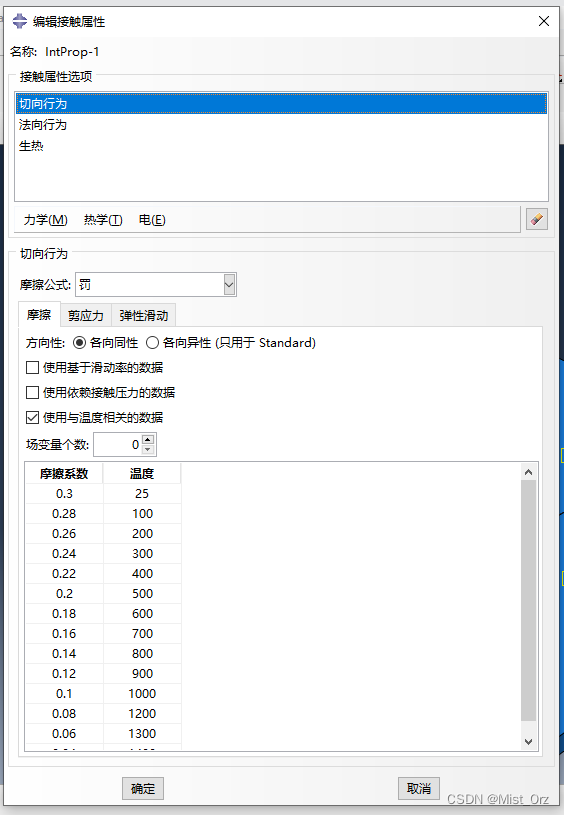Image resolution: width=564 pixels, height=815 pixels.
Task: Increase 场变量个数 with up arrow
Action: click(x=148, y=439)
